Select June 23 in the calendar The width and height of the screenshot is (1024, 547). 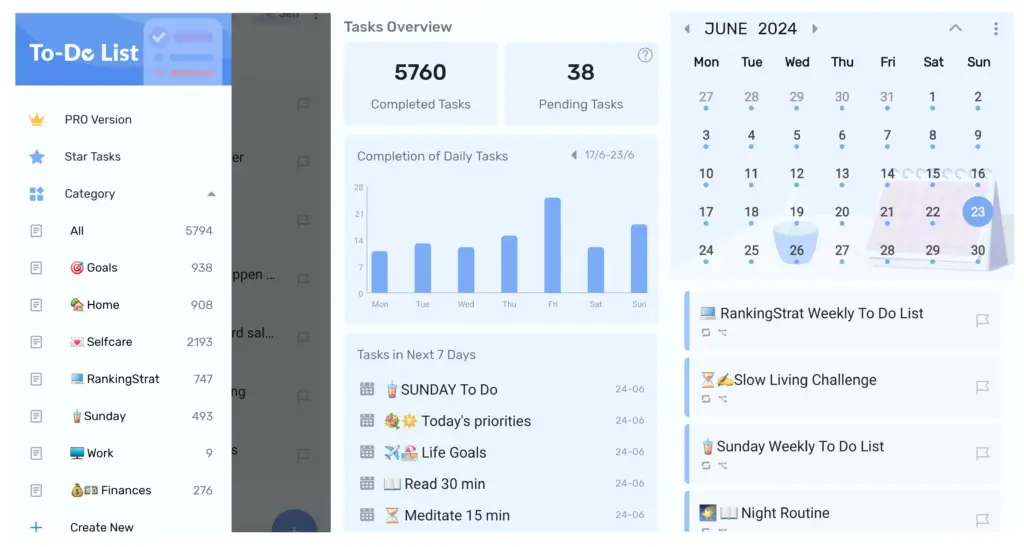point(977,211)
